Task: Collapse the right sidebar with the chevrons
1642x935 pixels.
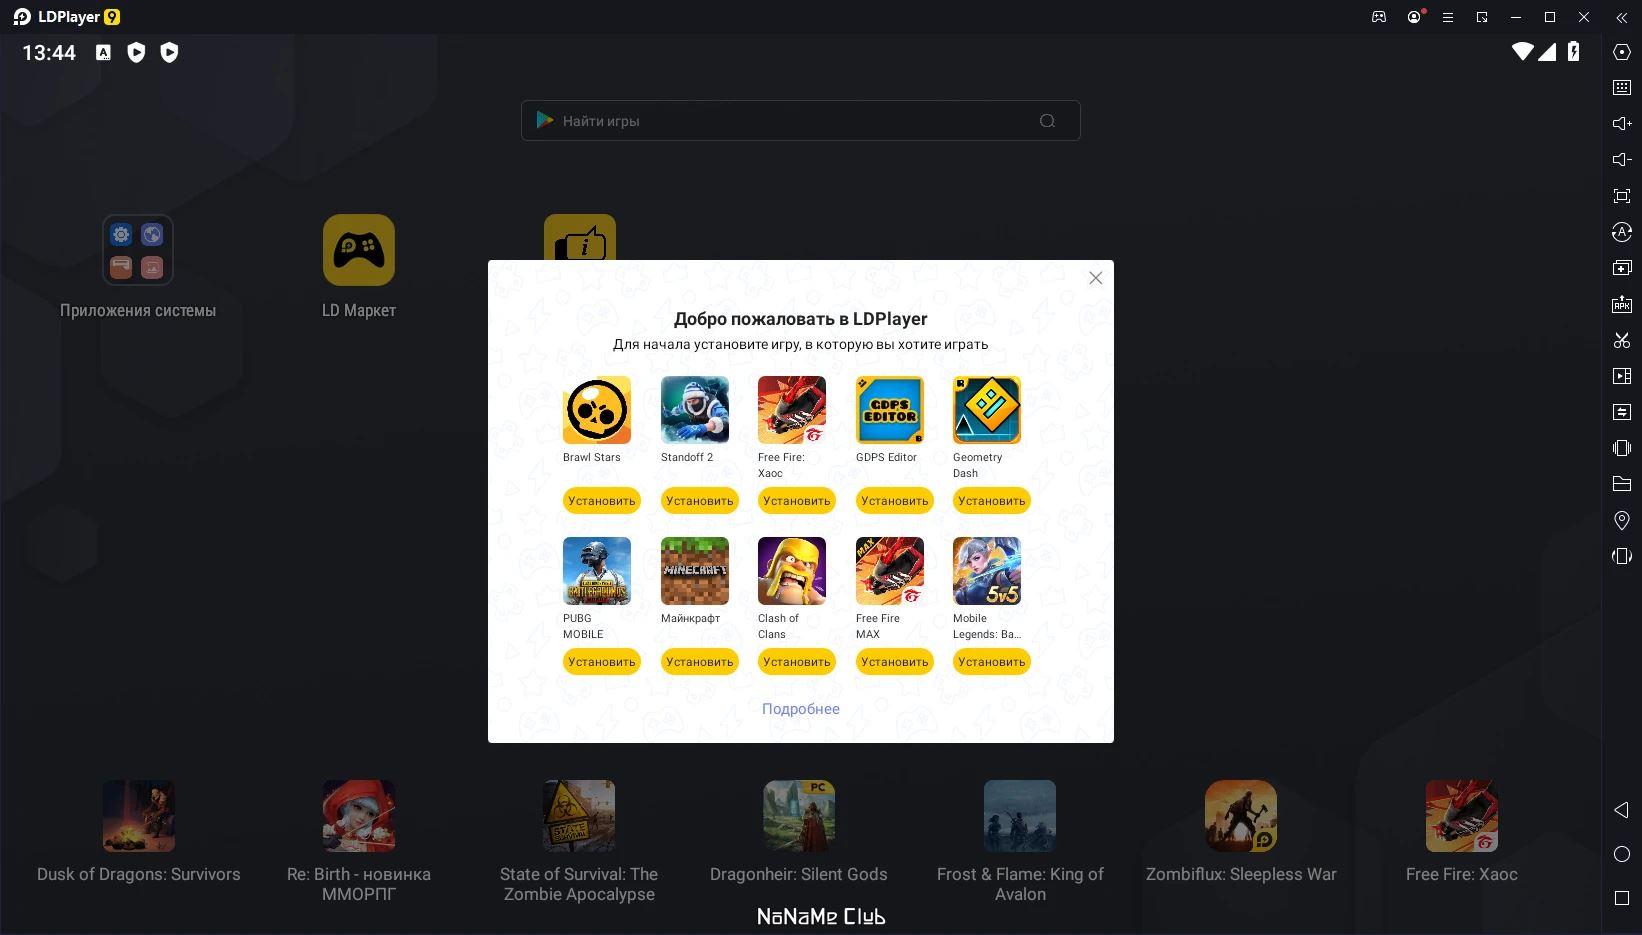Action: pos(1622,17)
